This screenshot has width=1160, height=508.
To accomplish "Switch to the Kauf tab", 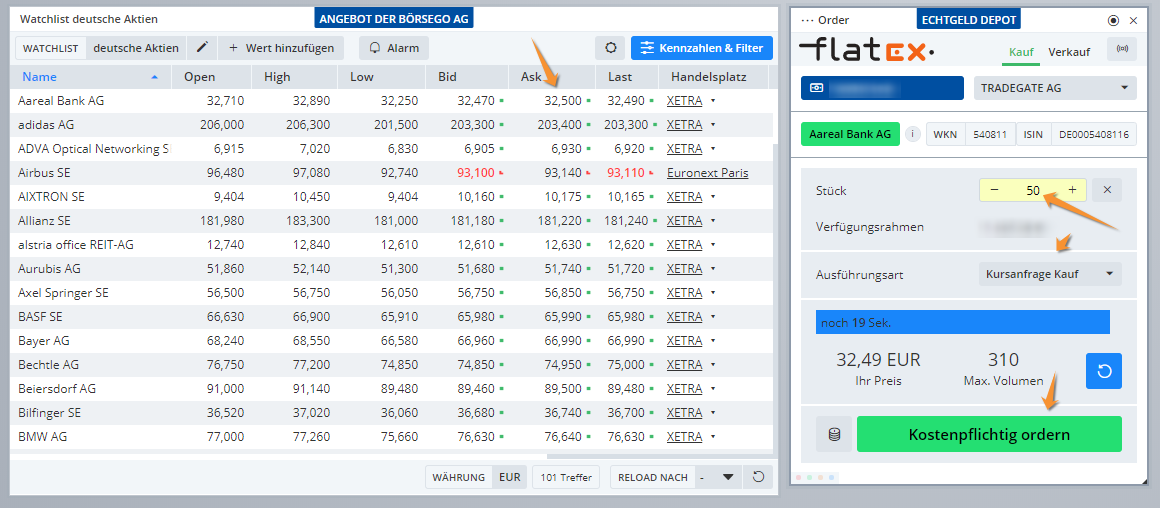I will tap(1022, 52).
